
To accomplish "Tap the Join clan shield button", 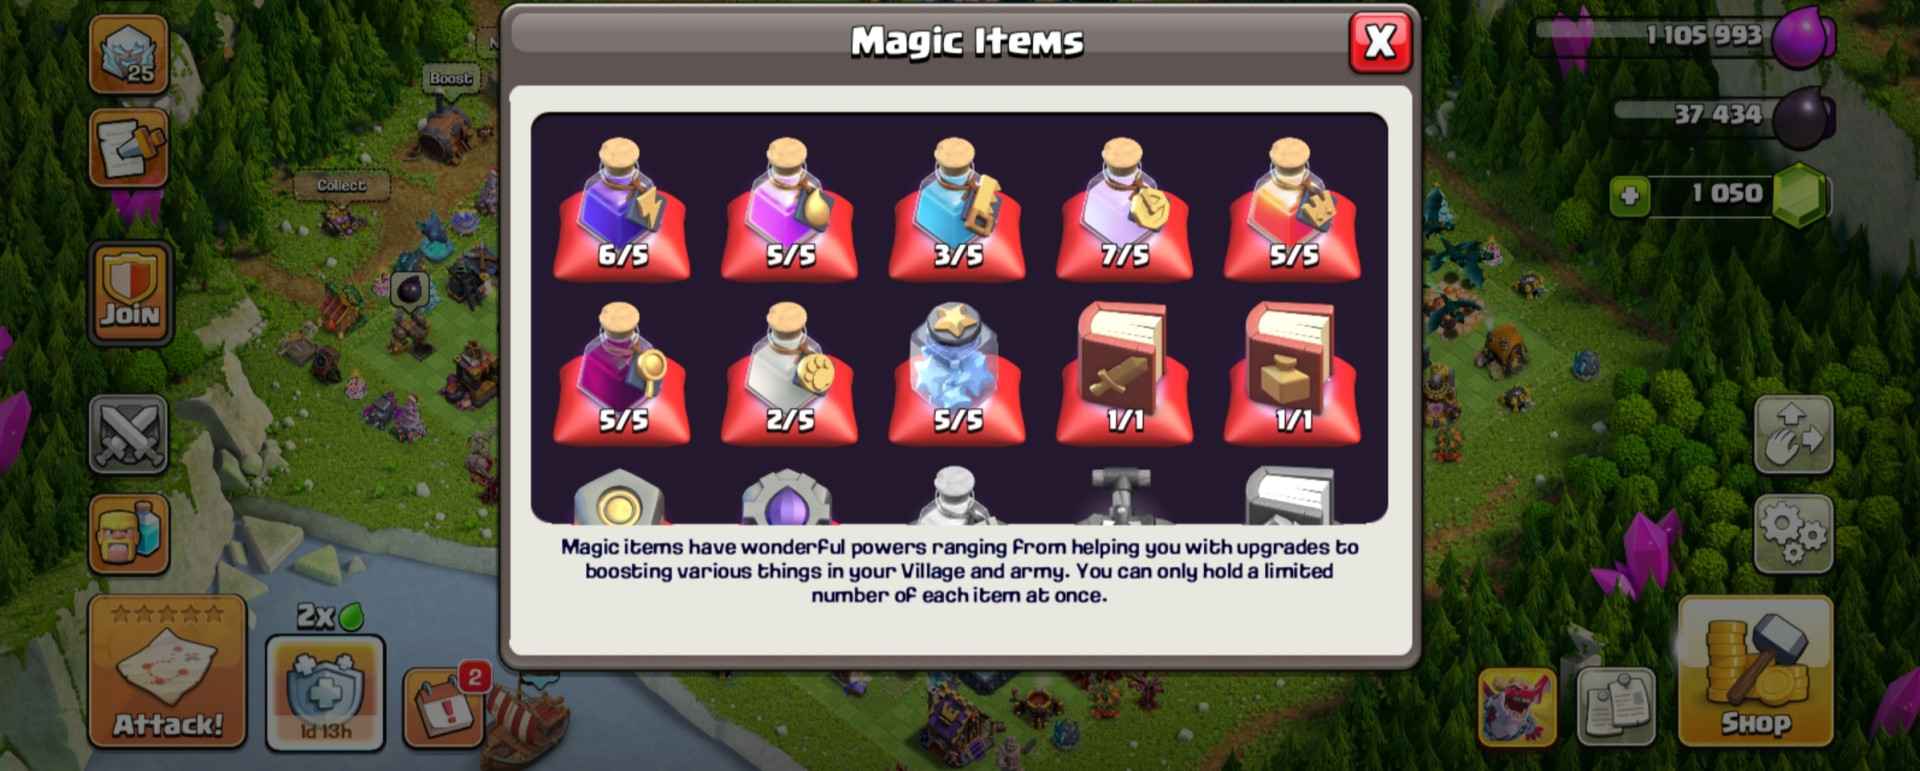I will (x=130, y=292).
